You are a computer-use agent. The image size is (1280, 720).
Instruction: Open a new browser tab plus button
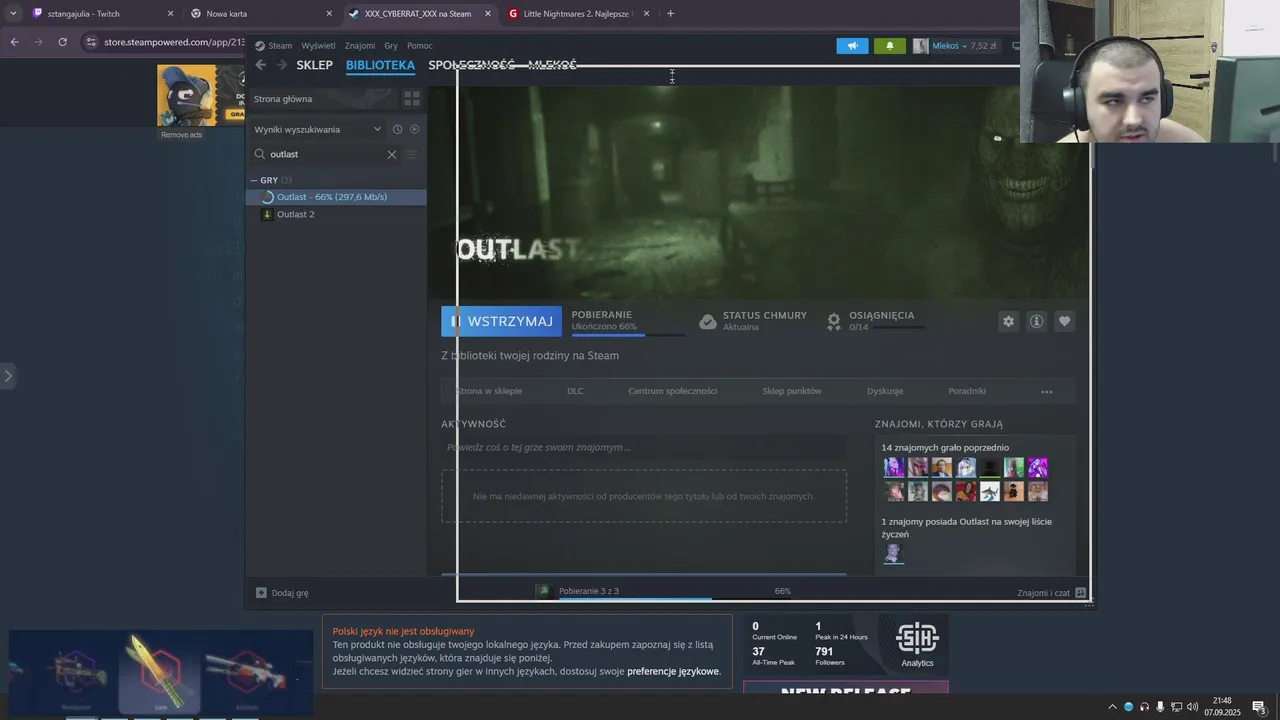coord(670,14)
